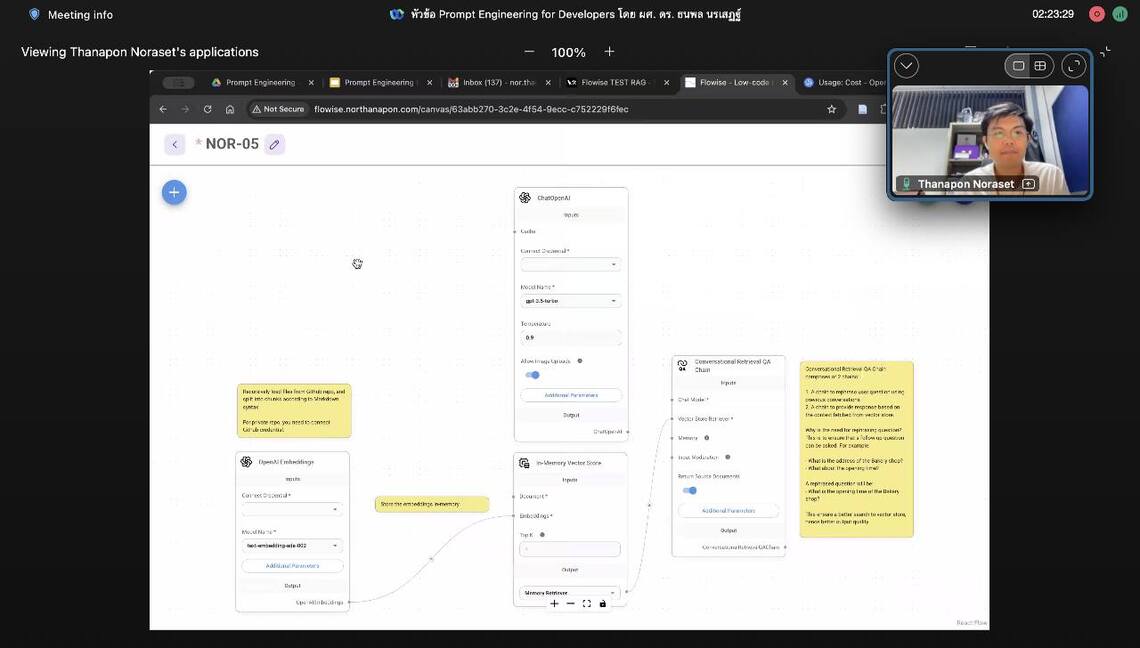
Task: Lock the canvas with the padlock icon
Action: pos(602,604)
